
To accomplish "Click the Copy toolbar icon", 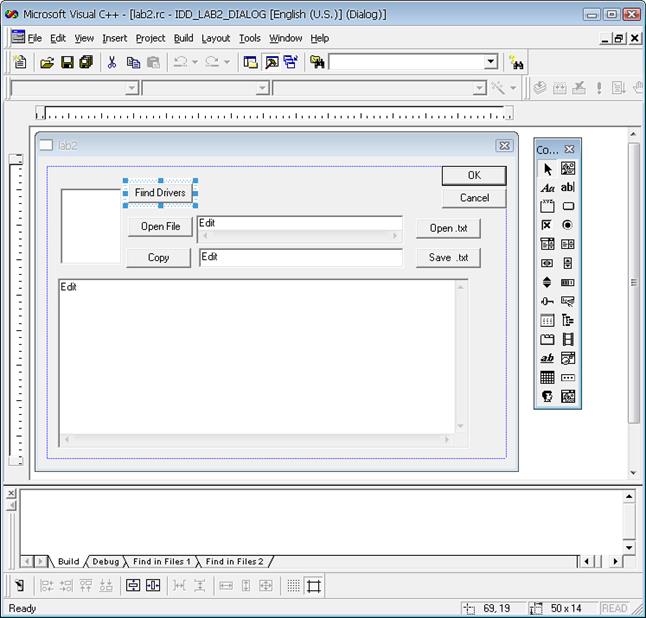I will [133, 62].
